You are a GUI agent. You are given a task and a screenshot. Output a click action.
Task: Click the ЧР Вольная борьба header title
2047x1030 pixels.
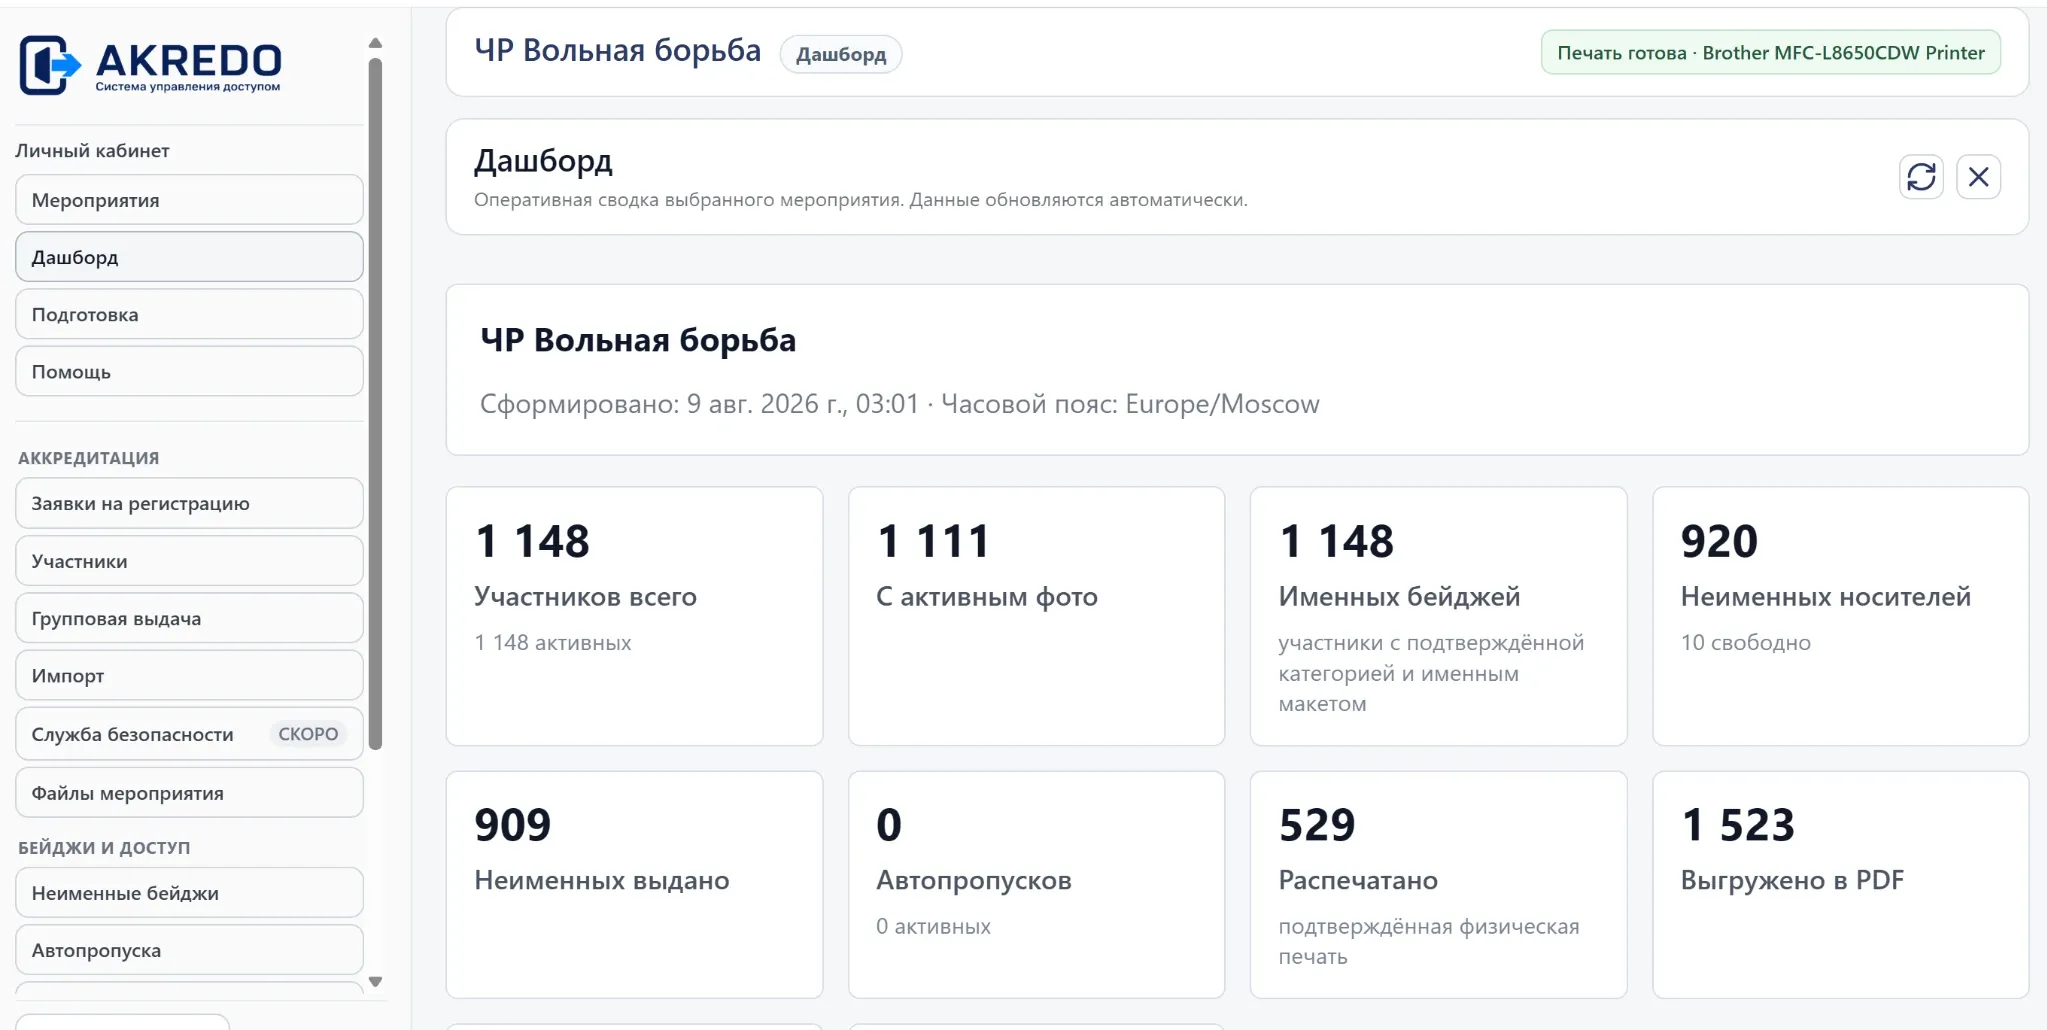(618, 50)
